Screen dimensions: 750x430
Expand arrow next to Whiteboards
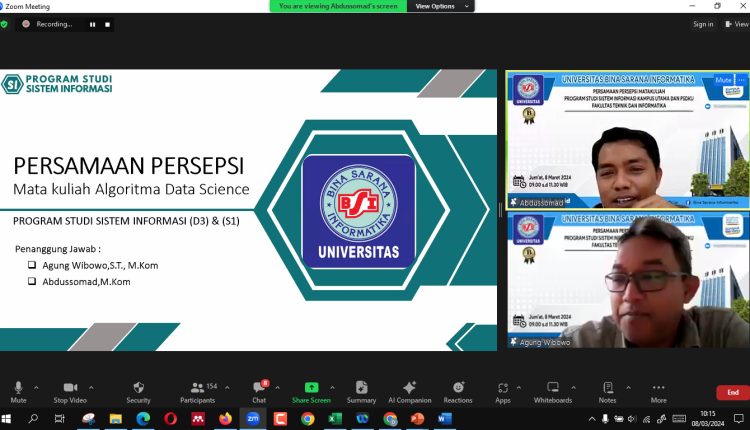(x=574, y=387)
